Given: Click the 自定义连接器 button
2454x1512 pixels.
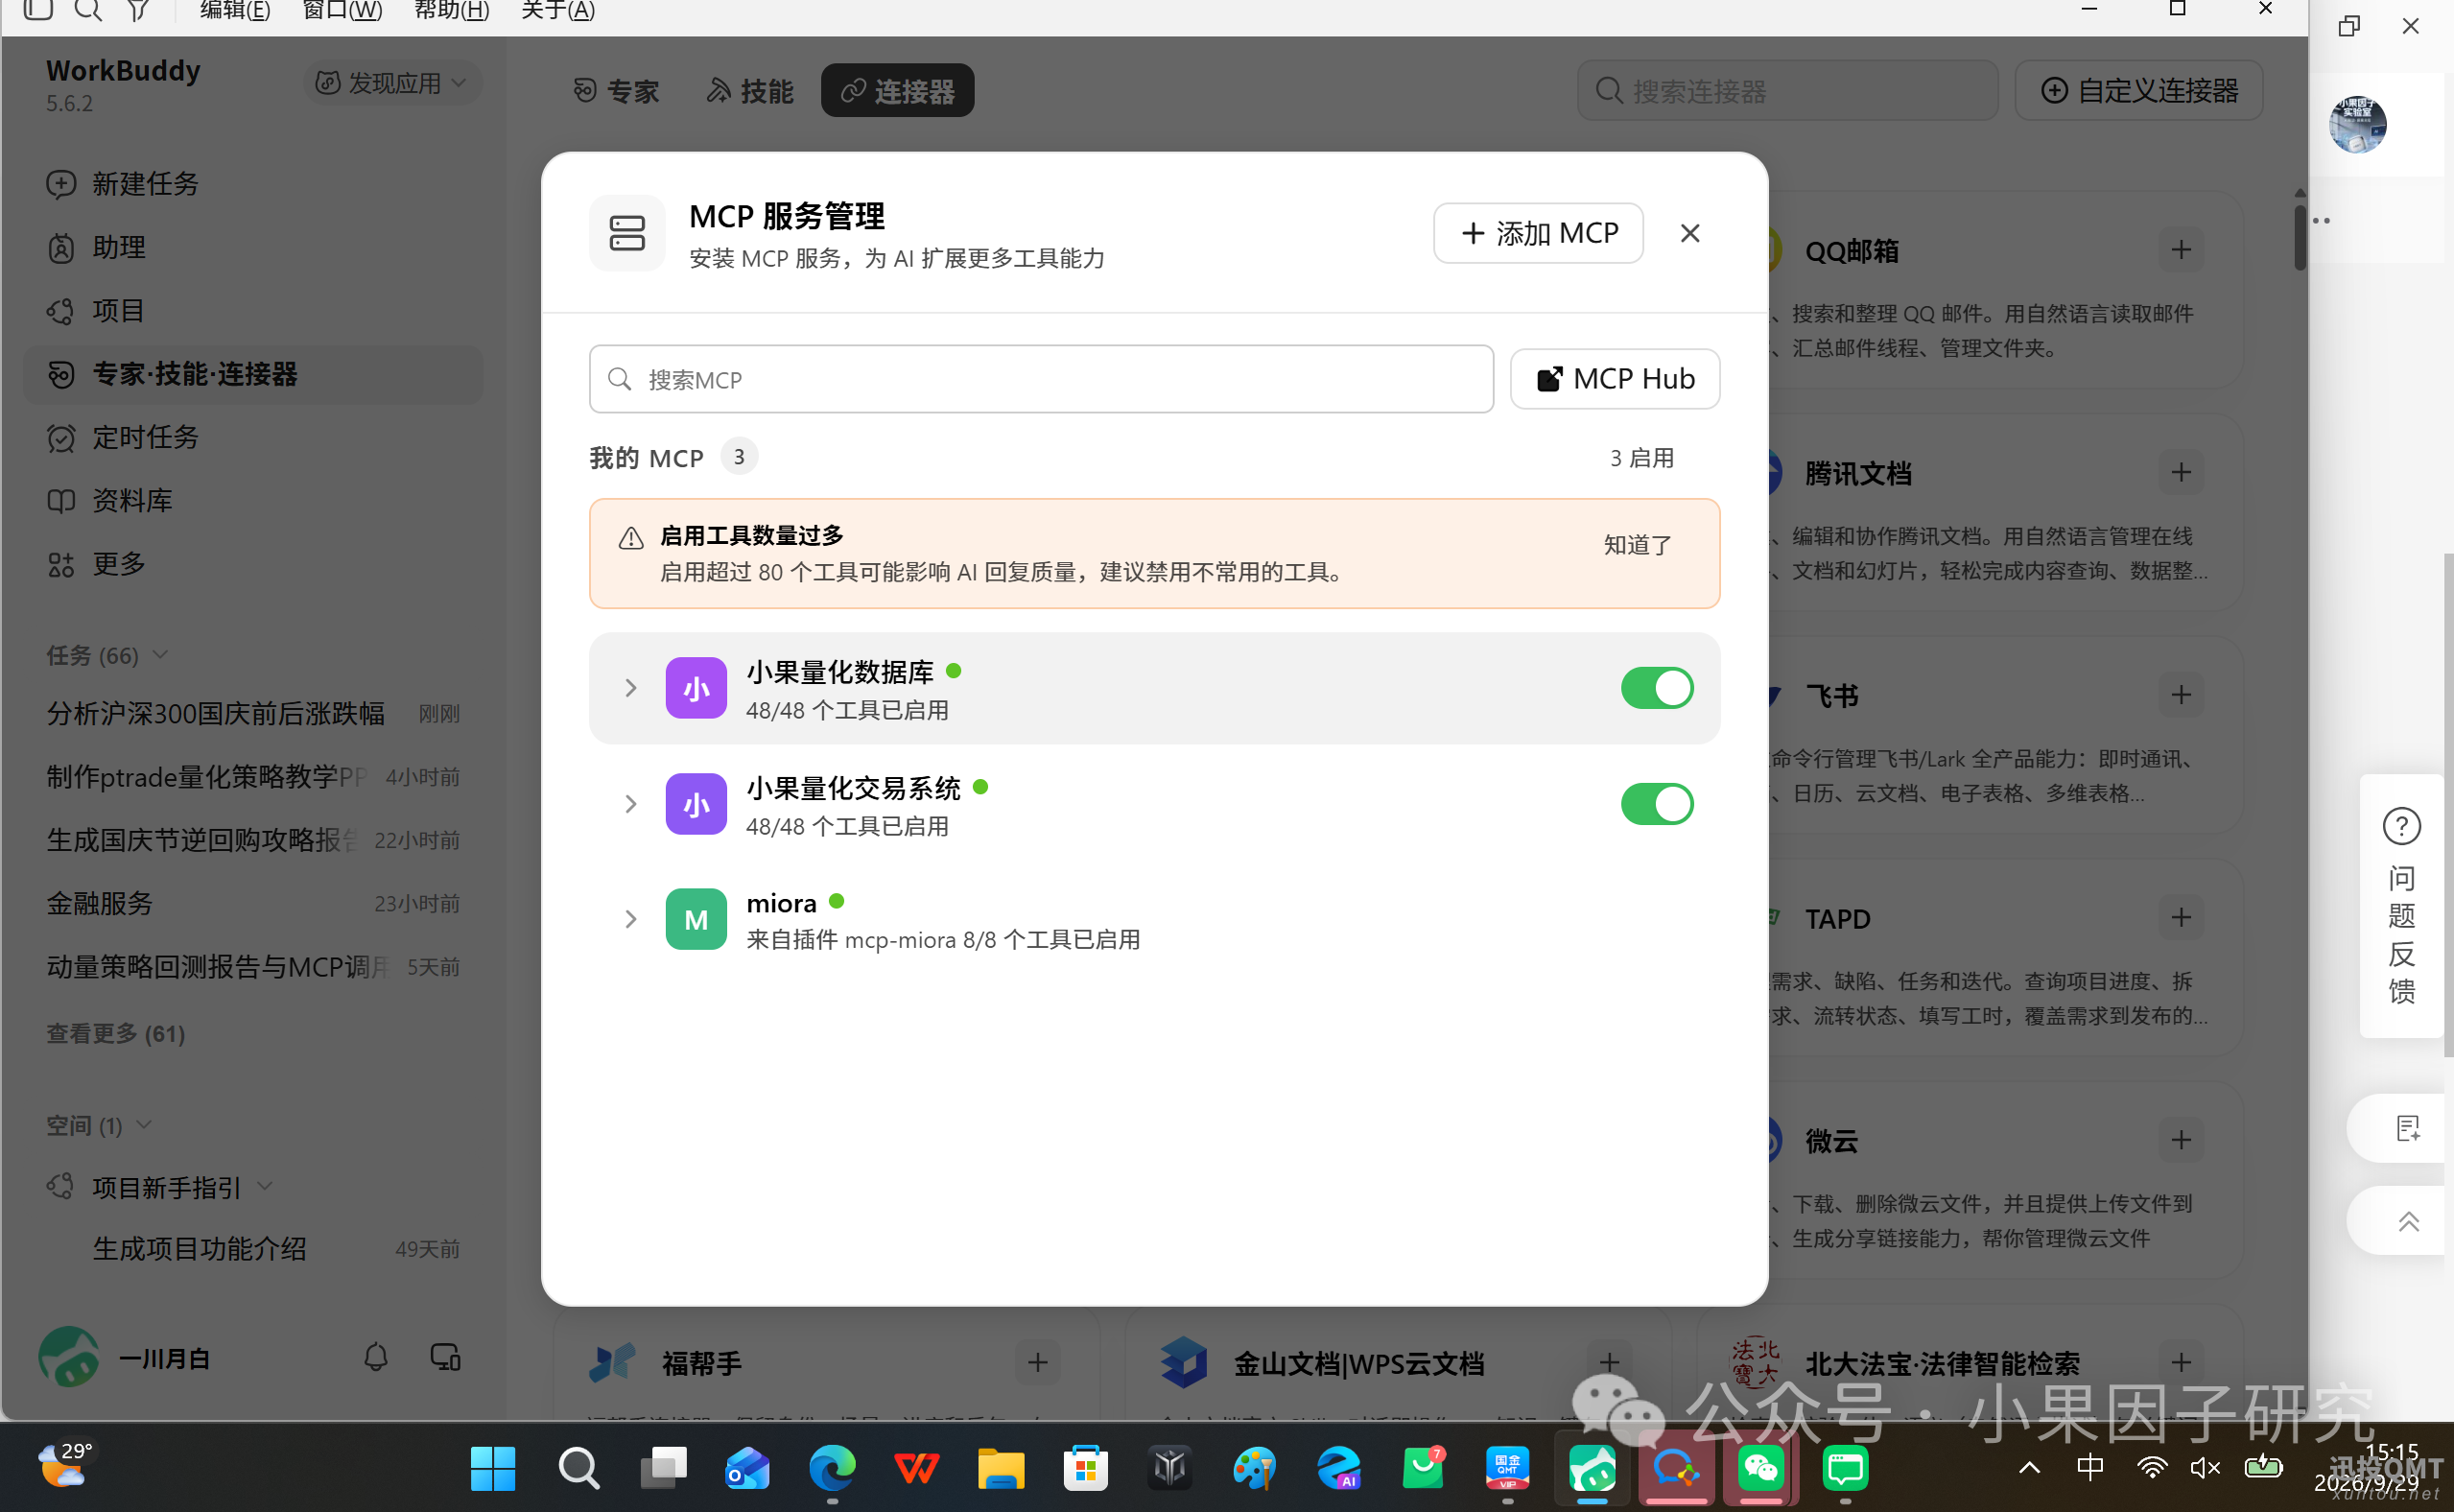Looking at the screenshot, I should [x=2138, y=91].
